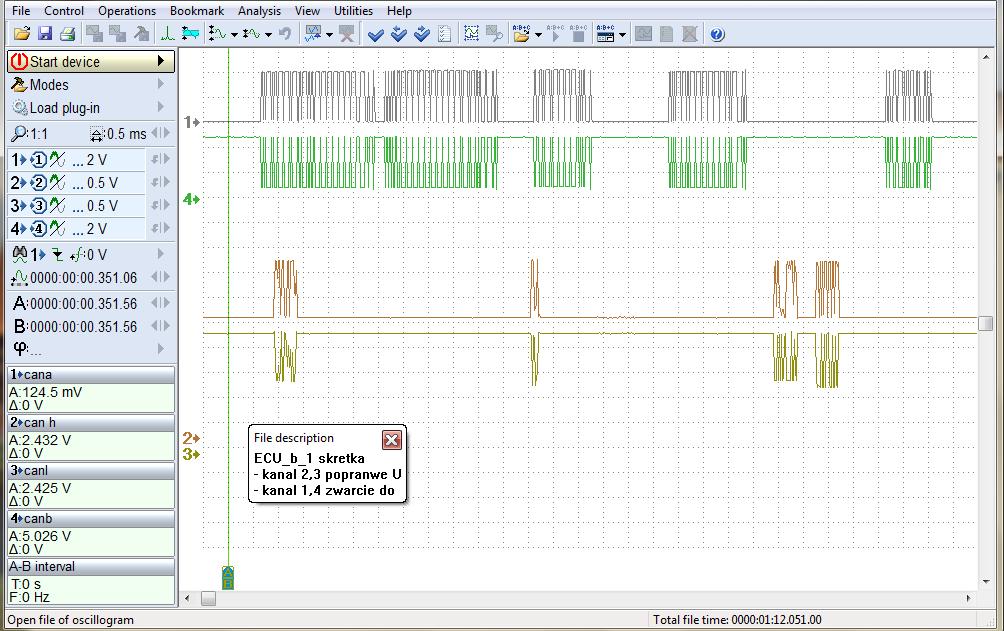Click the magnifier 1:1 zoom icon
The image size is (1004, 631).
point(18,133)
